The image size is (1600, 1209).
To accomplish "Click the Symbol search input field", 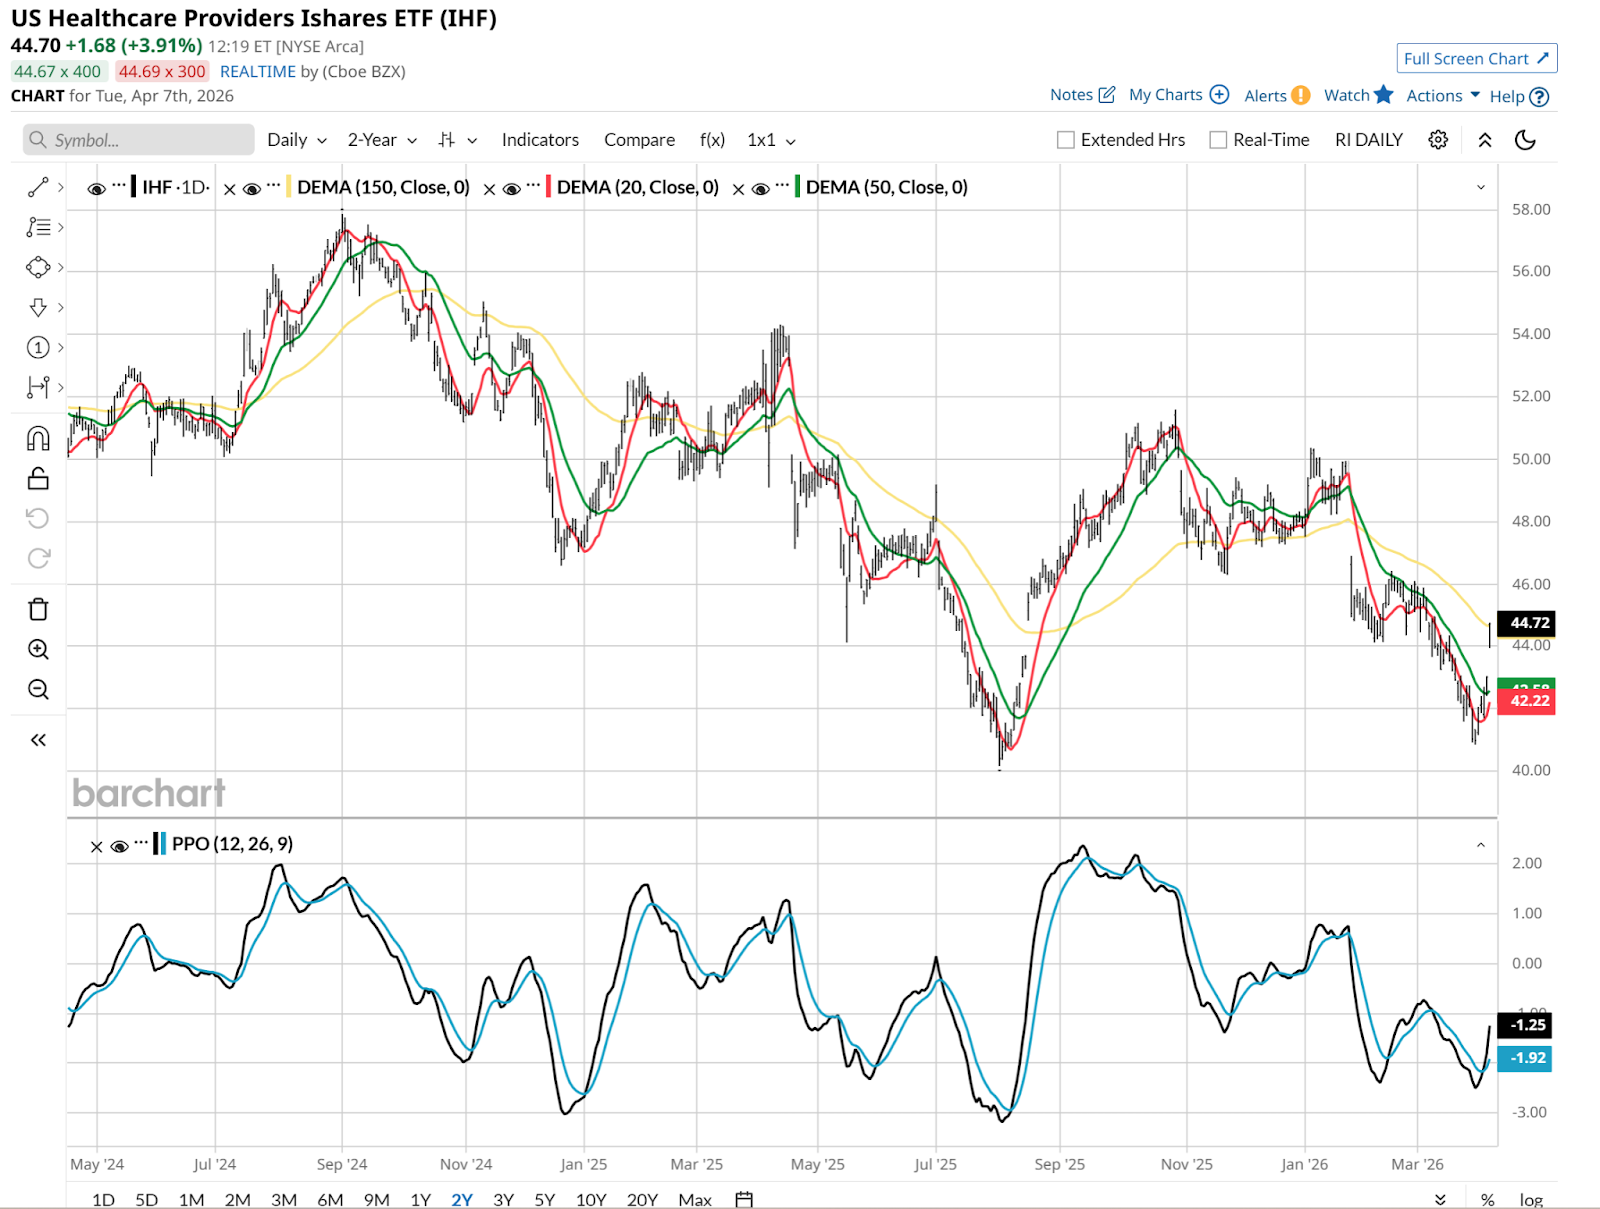I will pos(139,140).
